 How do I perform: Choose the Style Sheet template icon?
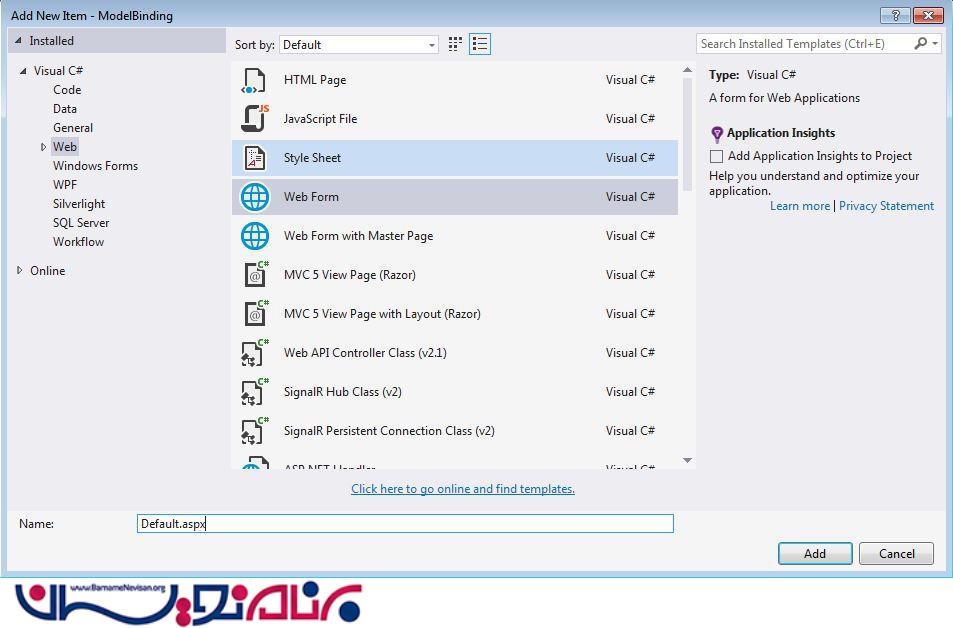[255, 158]
